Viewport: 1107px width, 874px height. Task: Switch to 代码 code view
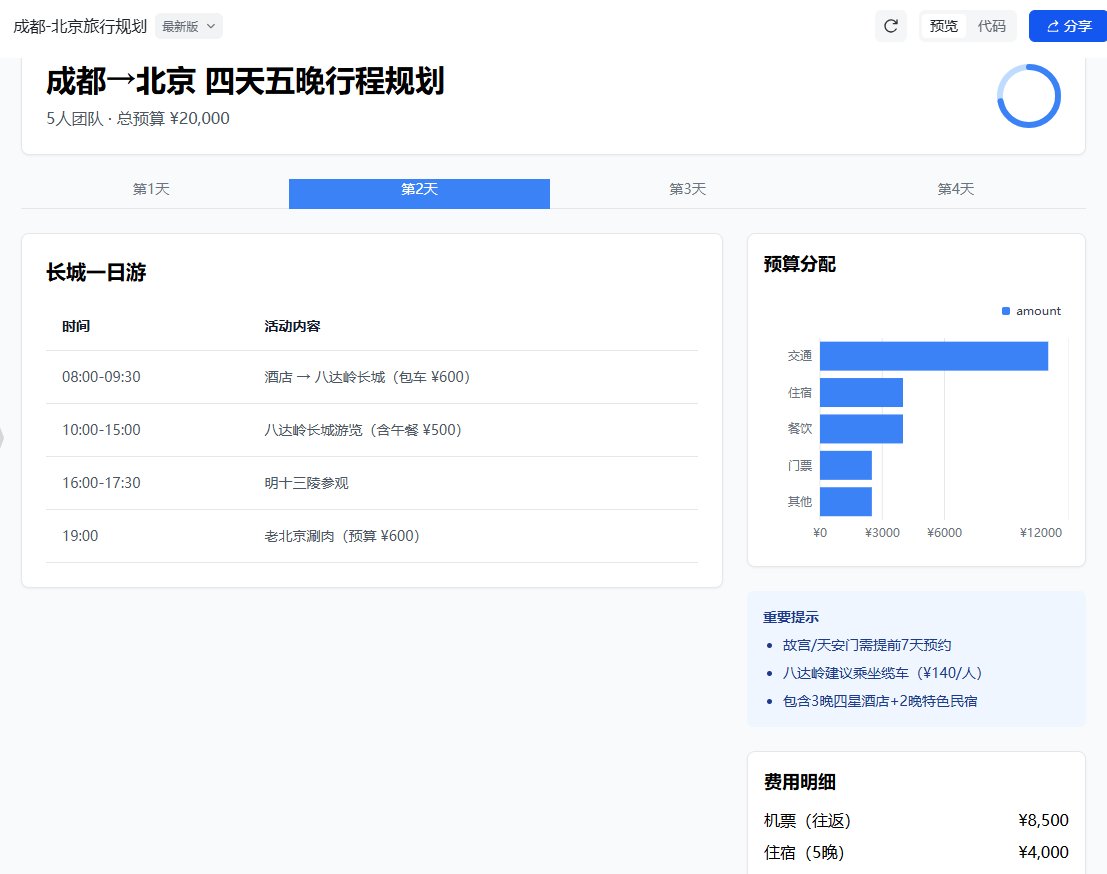tap(991, 26)
